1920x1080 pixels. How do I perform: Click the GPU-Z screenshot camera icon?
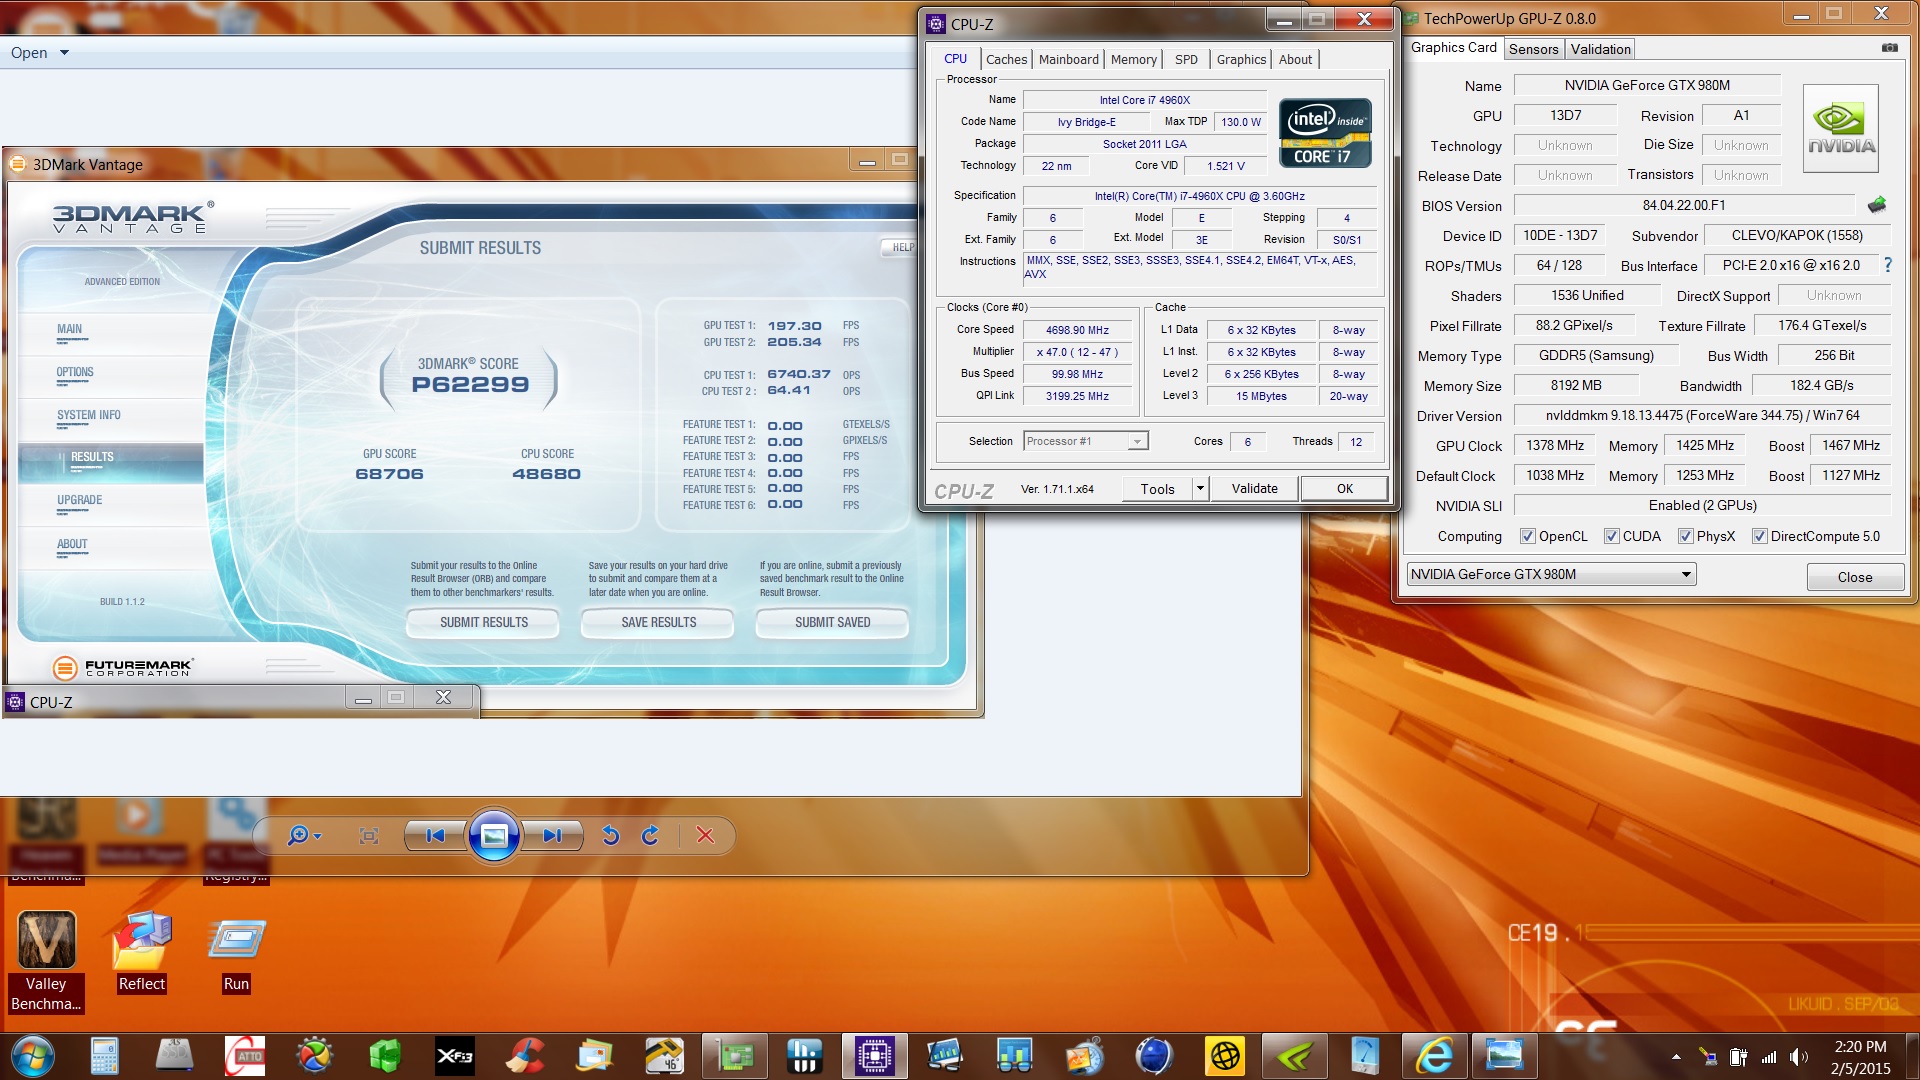point(1889,48)
